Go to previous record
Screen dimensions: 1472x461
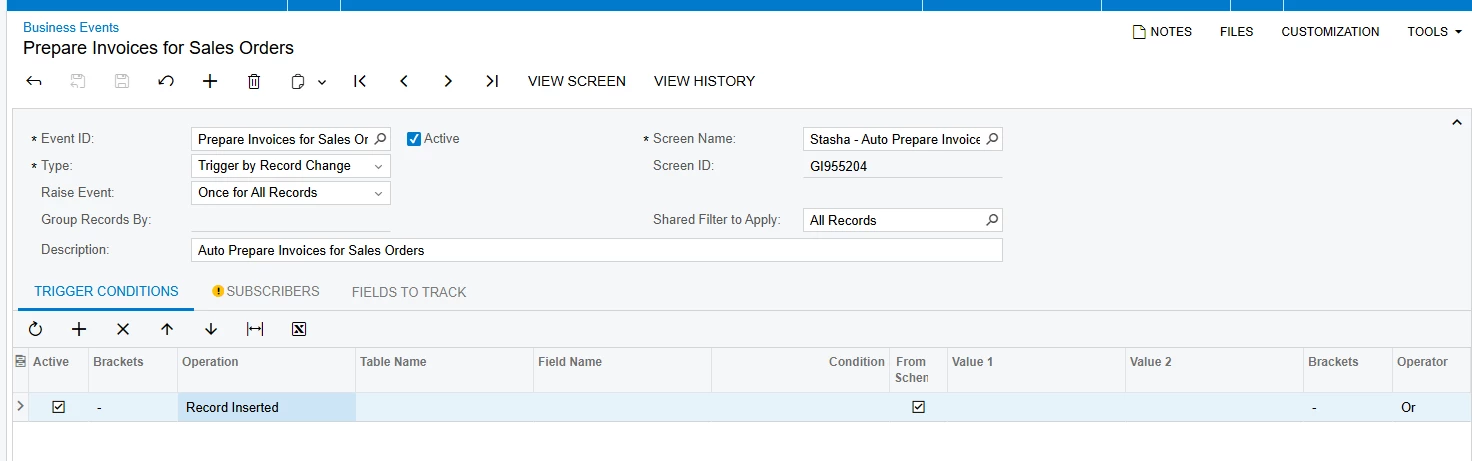[x=404, y=81]
